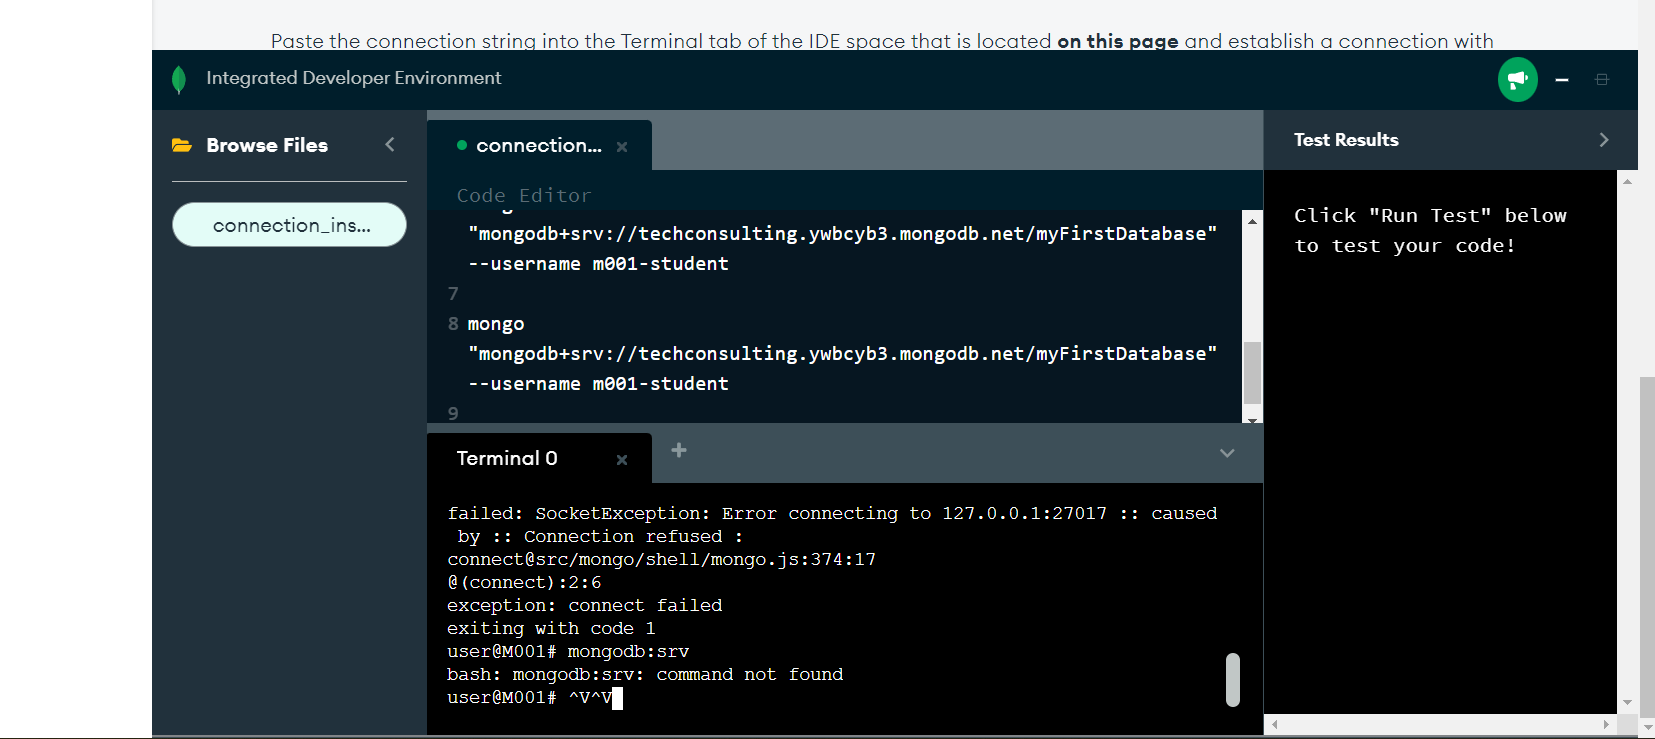Click the Test Results panel scrollbar down arrow
Image resolution: width=1655 pixels, height=739 pixels.
tap(1627, 702)
